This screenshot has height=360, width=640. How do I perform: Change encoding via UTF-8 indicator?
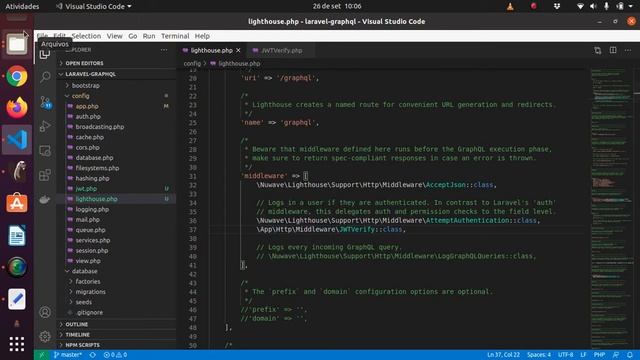566,355
